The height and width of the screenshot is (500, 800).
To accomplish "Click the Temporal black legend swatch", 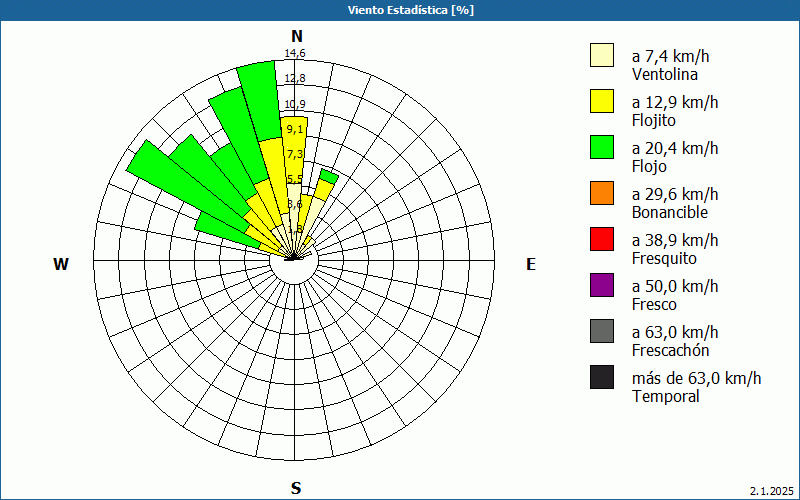I will click(602, 377).
